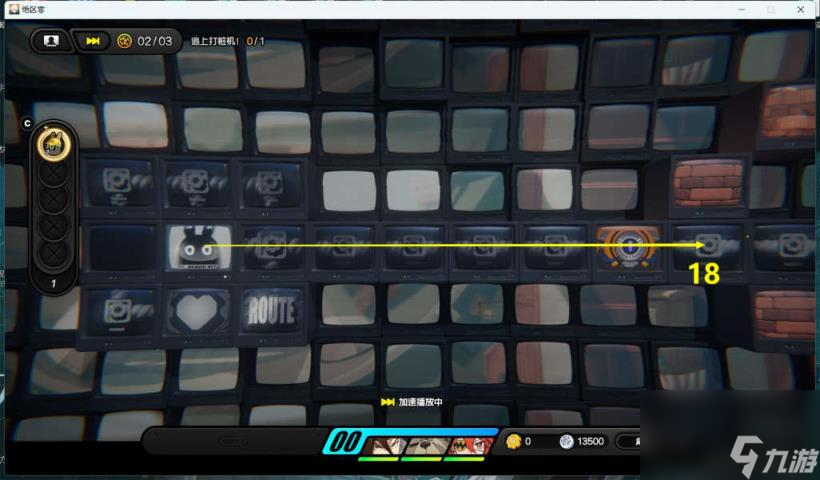
Task: Click the camera TV tile above the Bangboo
Action: click(198, 183)
